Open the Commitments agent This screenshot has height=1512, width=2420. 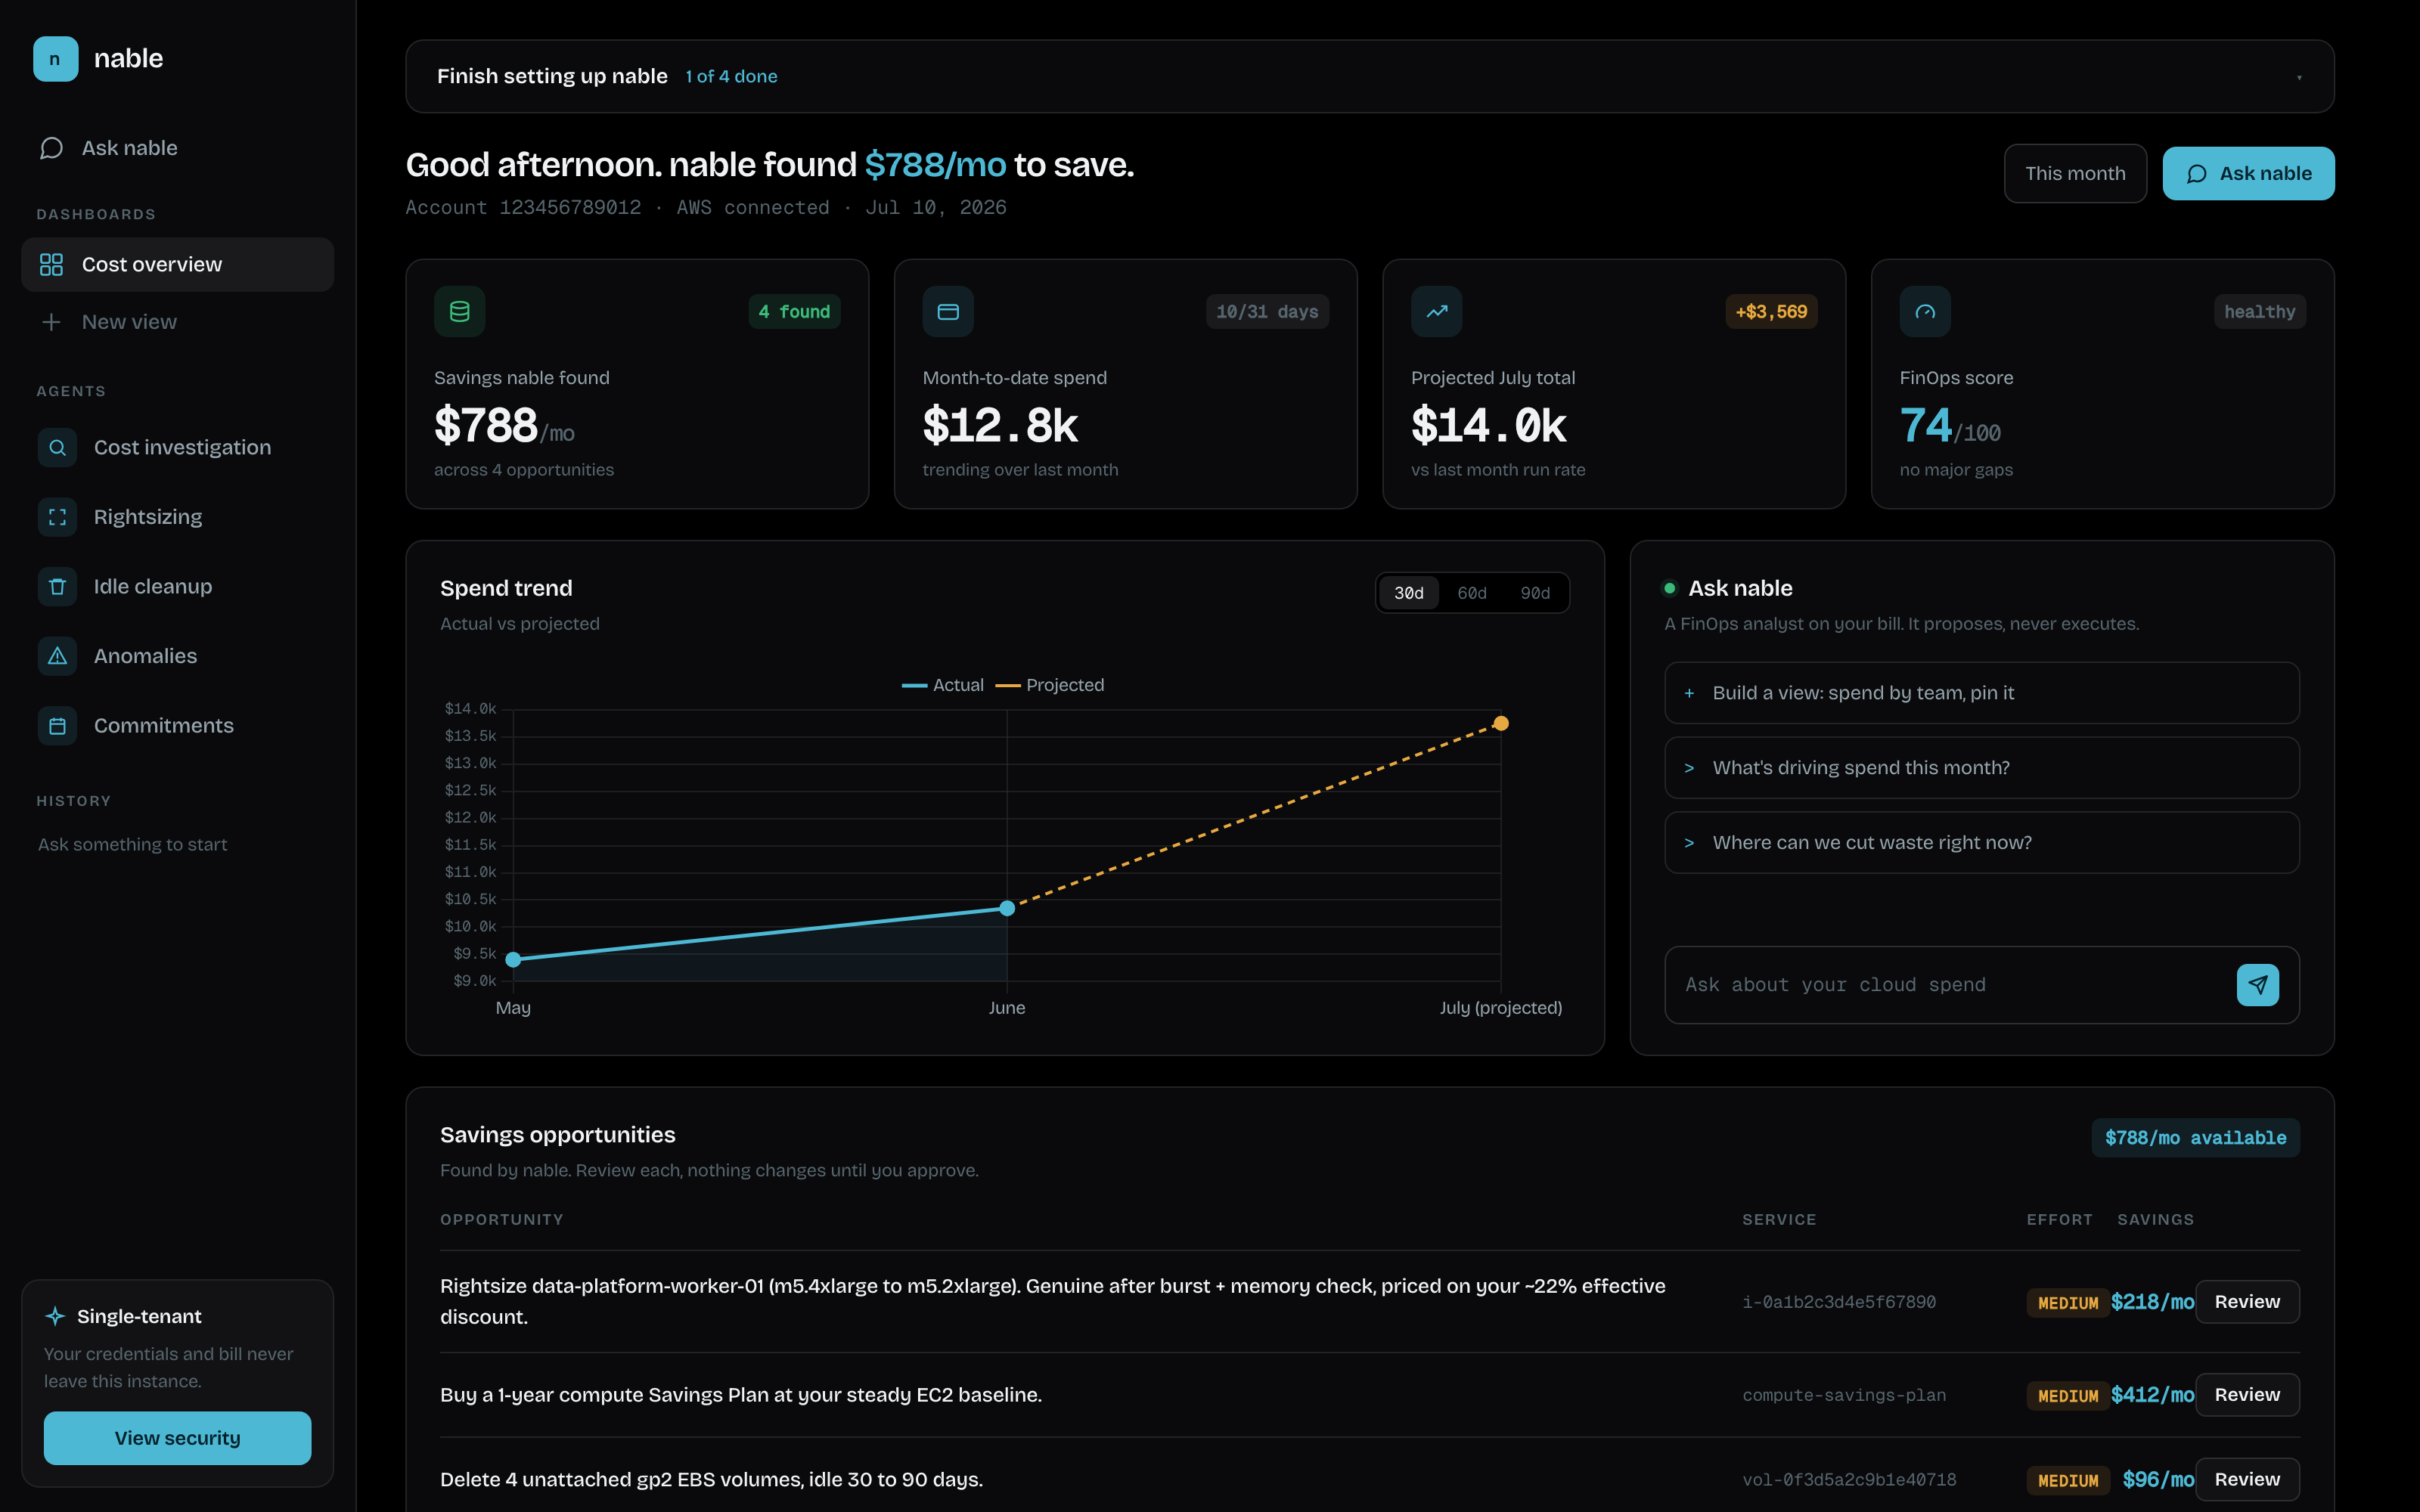(177, 725)
